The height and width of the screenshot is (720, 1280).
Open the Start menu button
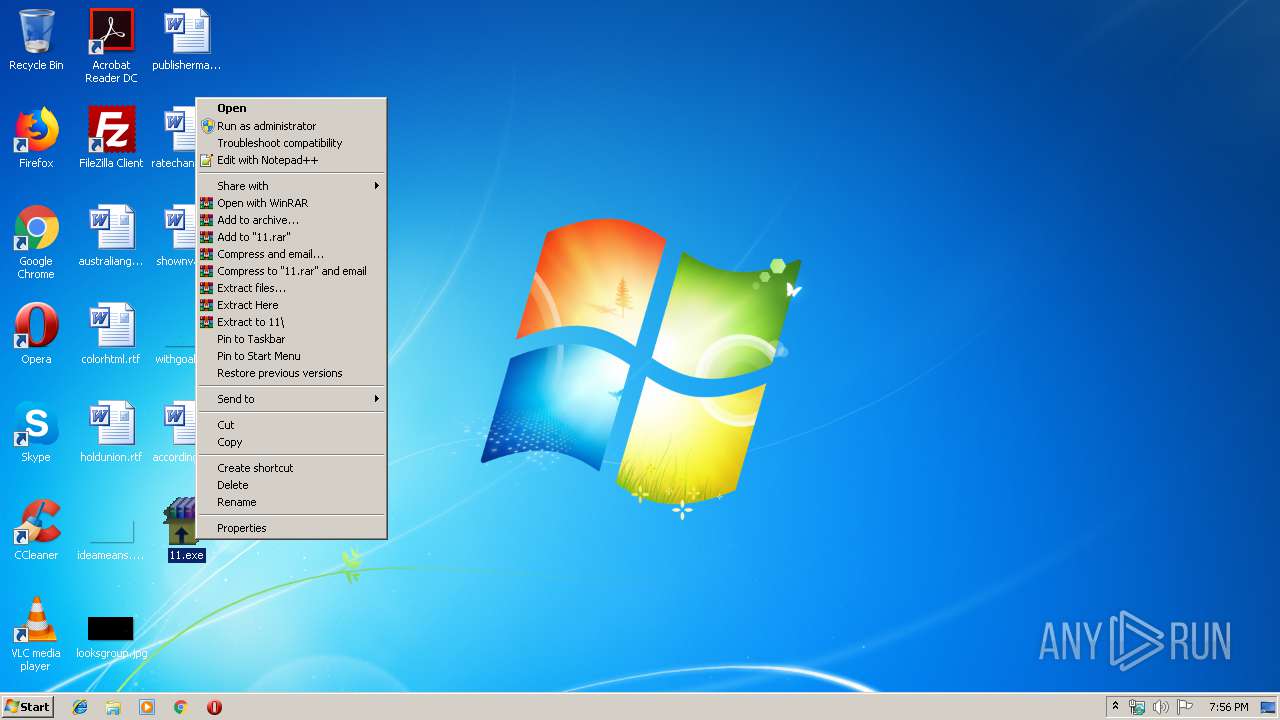27,707
